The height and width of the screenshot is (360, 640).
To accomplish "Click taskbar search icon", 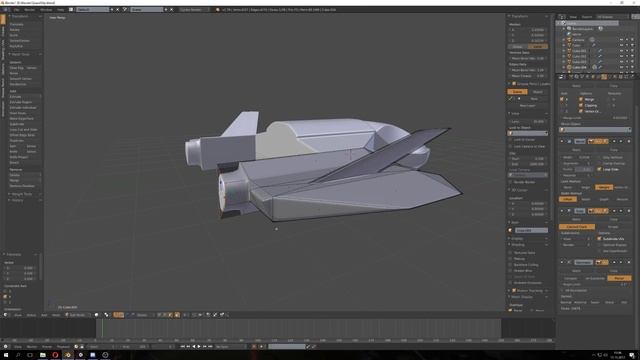I will coord(18,355).
